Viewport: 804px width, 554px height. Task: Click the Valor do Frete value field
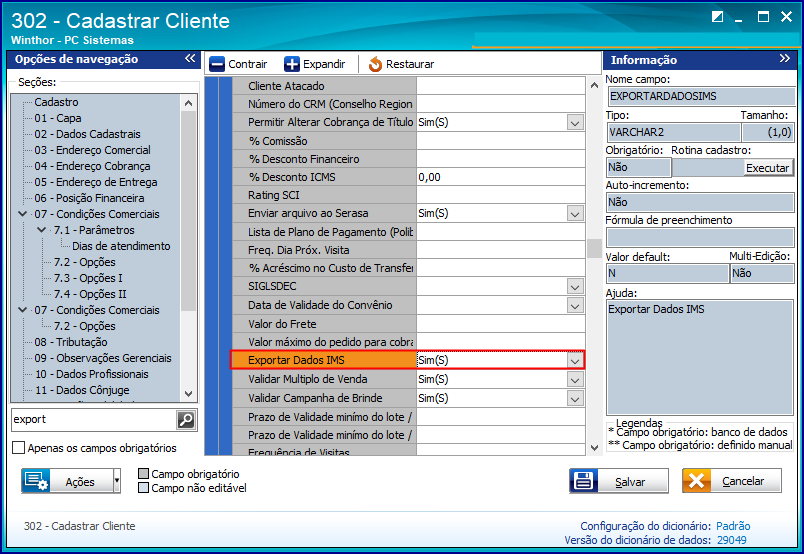click(500, 324)
